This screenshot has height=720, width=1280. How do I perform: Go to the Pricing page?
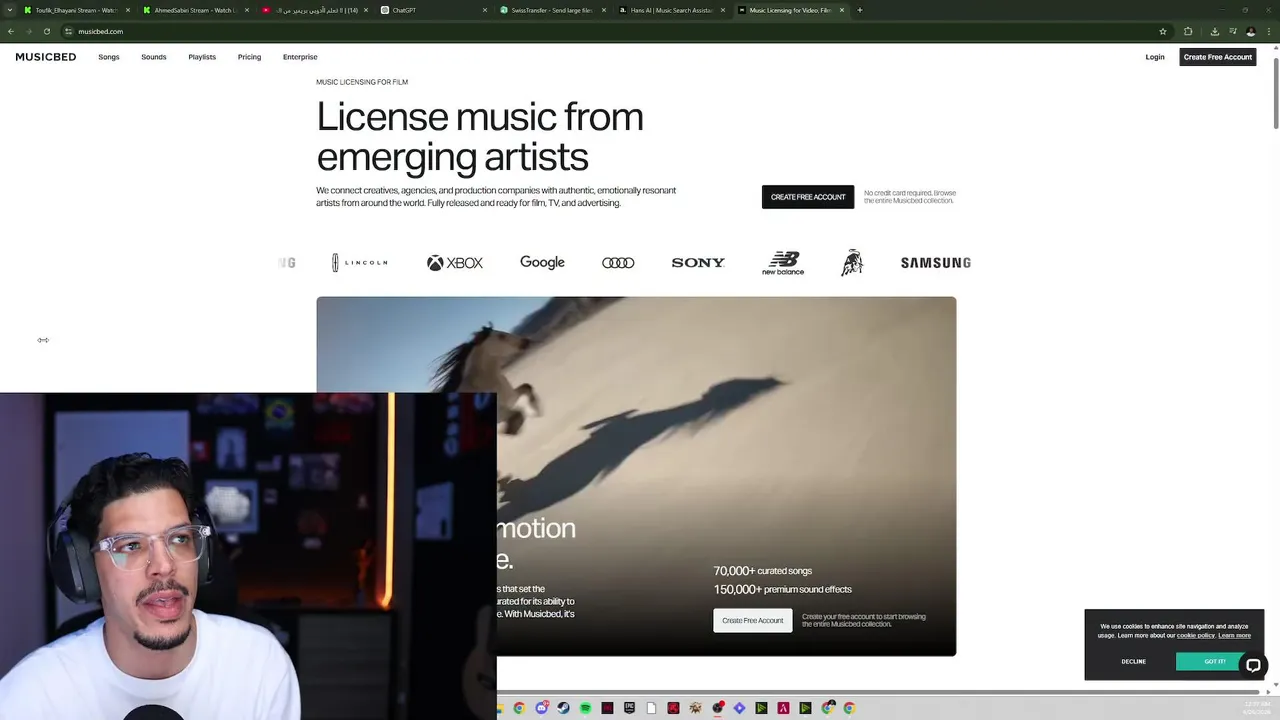pos(249,57)
